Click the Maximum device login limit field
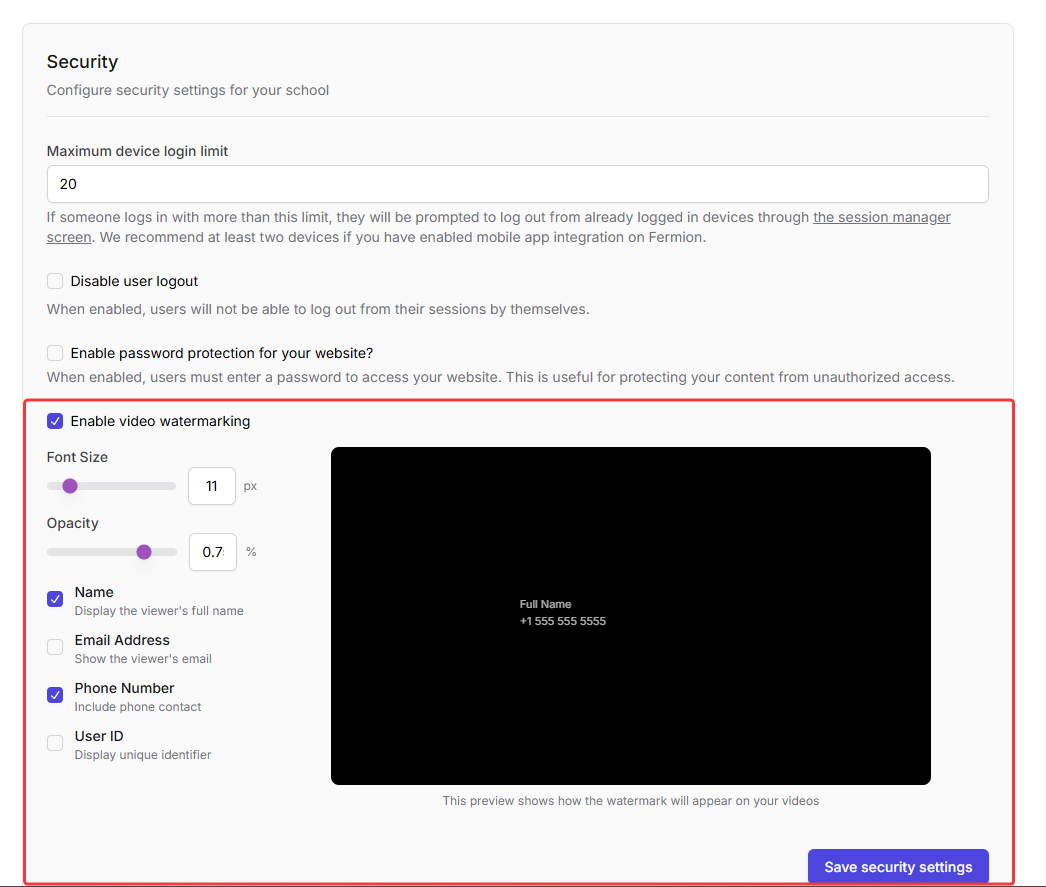Image resolution: width=1046 pixels, height=887 pixels. pyautogui.click(x=517, y=184)
